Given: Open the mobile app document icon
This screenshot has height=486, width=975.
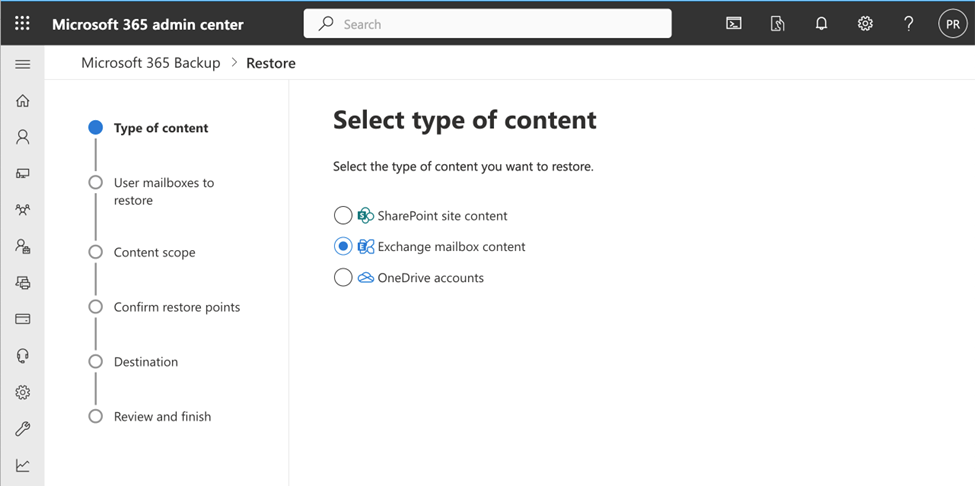Looking at the screenshot, I should 777,24.
